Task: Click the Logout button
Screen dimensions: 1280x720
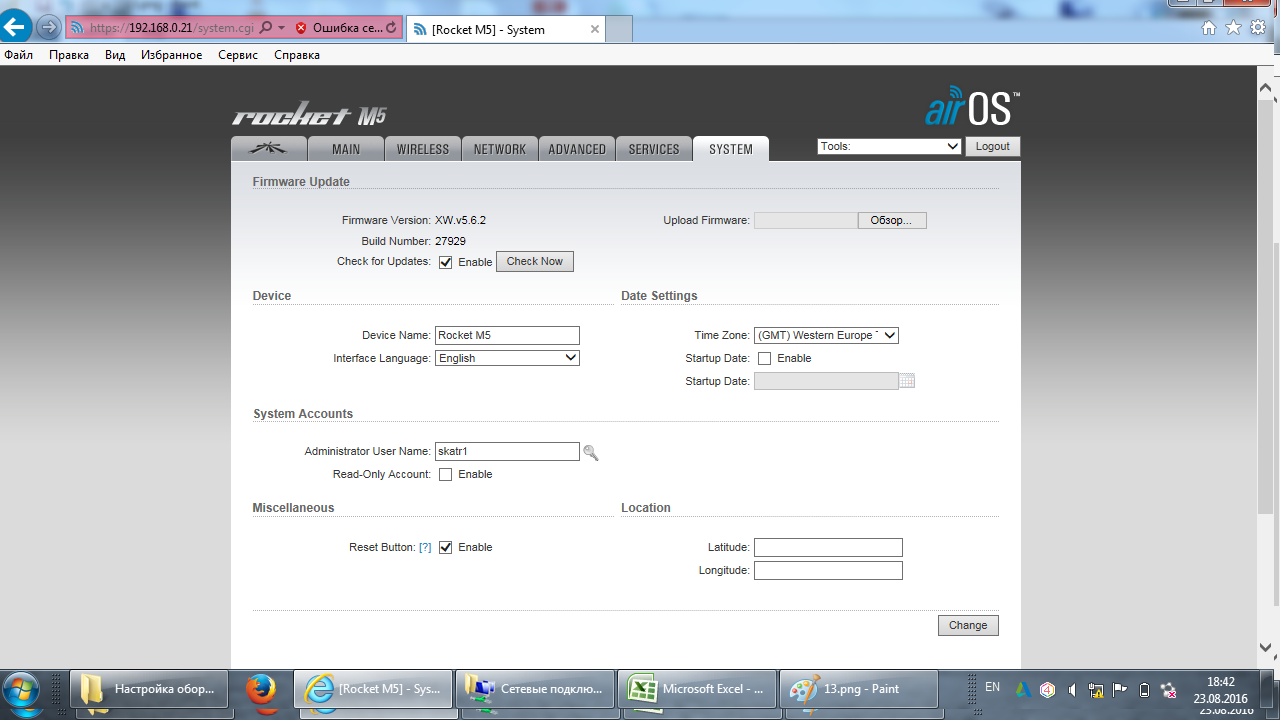Action: click(x=993, y=146)
